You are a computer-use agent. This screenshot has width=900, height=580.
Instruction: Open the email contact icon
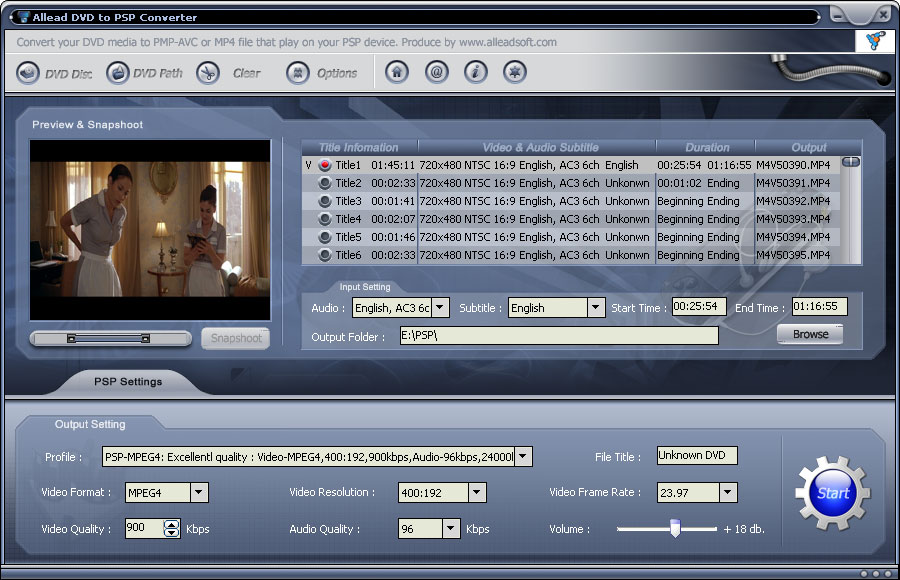(x=436, y=72)
